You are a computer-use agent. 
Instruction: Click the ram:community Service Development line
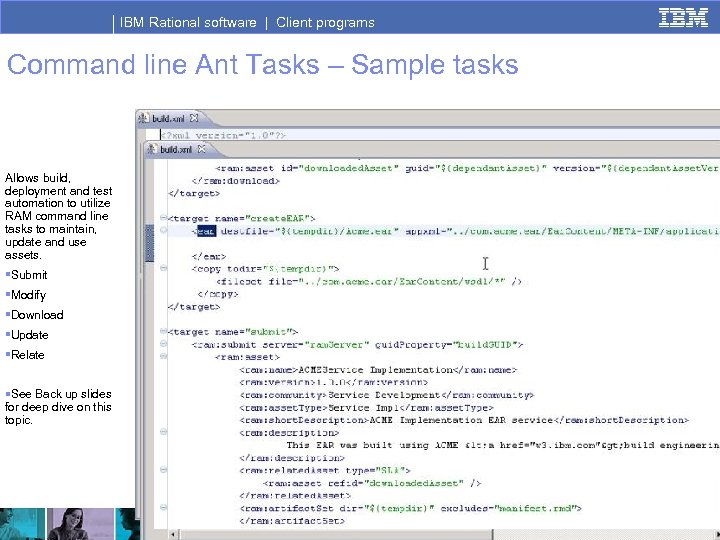[x=387, y=395]
